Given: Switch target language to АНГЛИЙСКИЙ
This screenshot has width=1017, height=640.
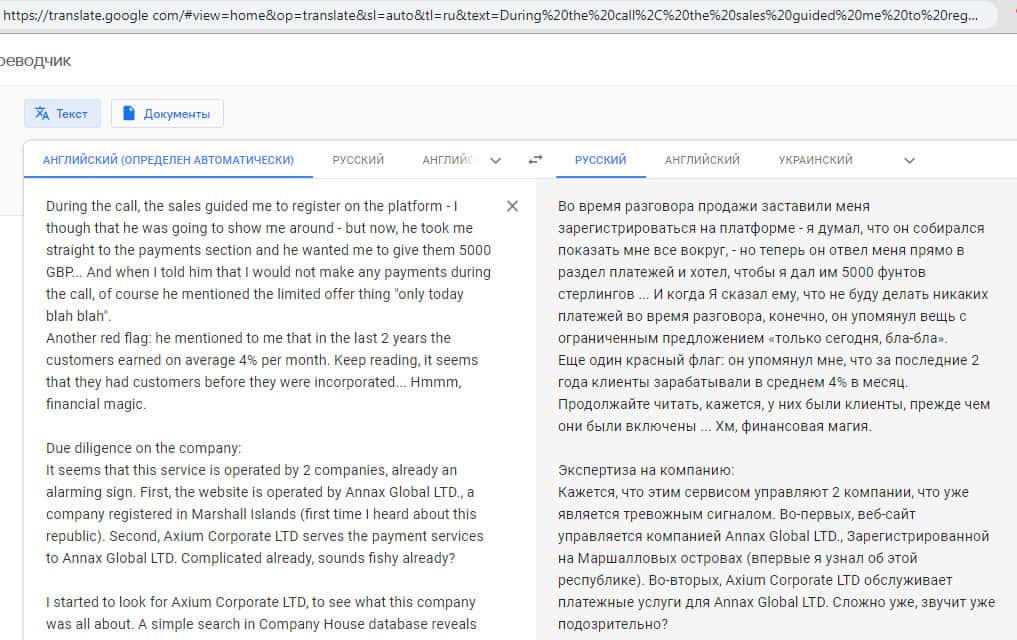Looking at the screenshot, I should point(702,160).
